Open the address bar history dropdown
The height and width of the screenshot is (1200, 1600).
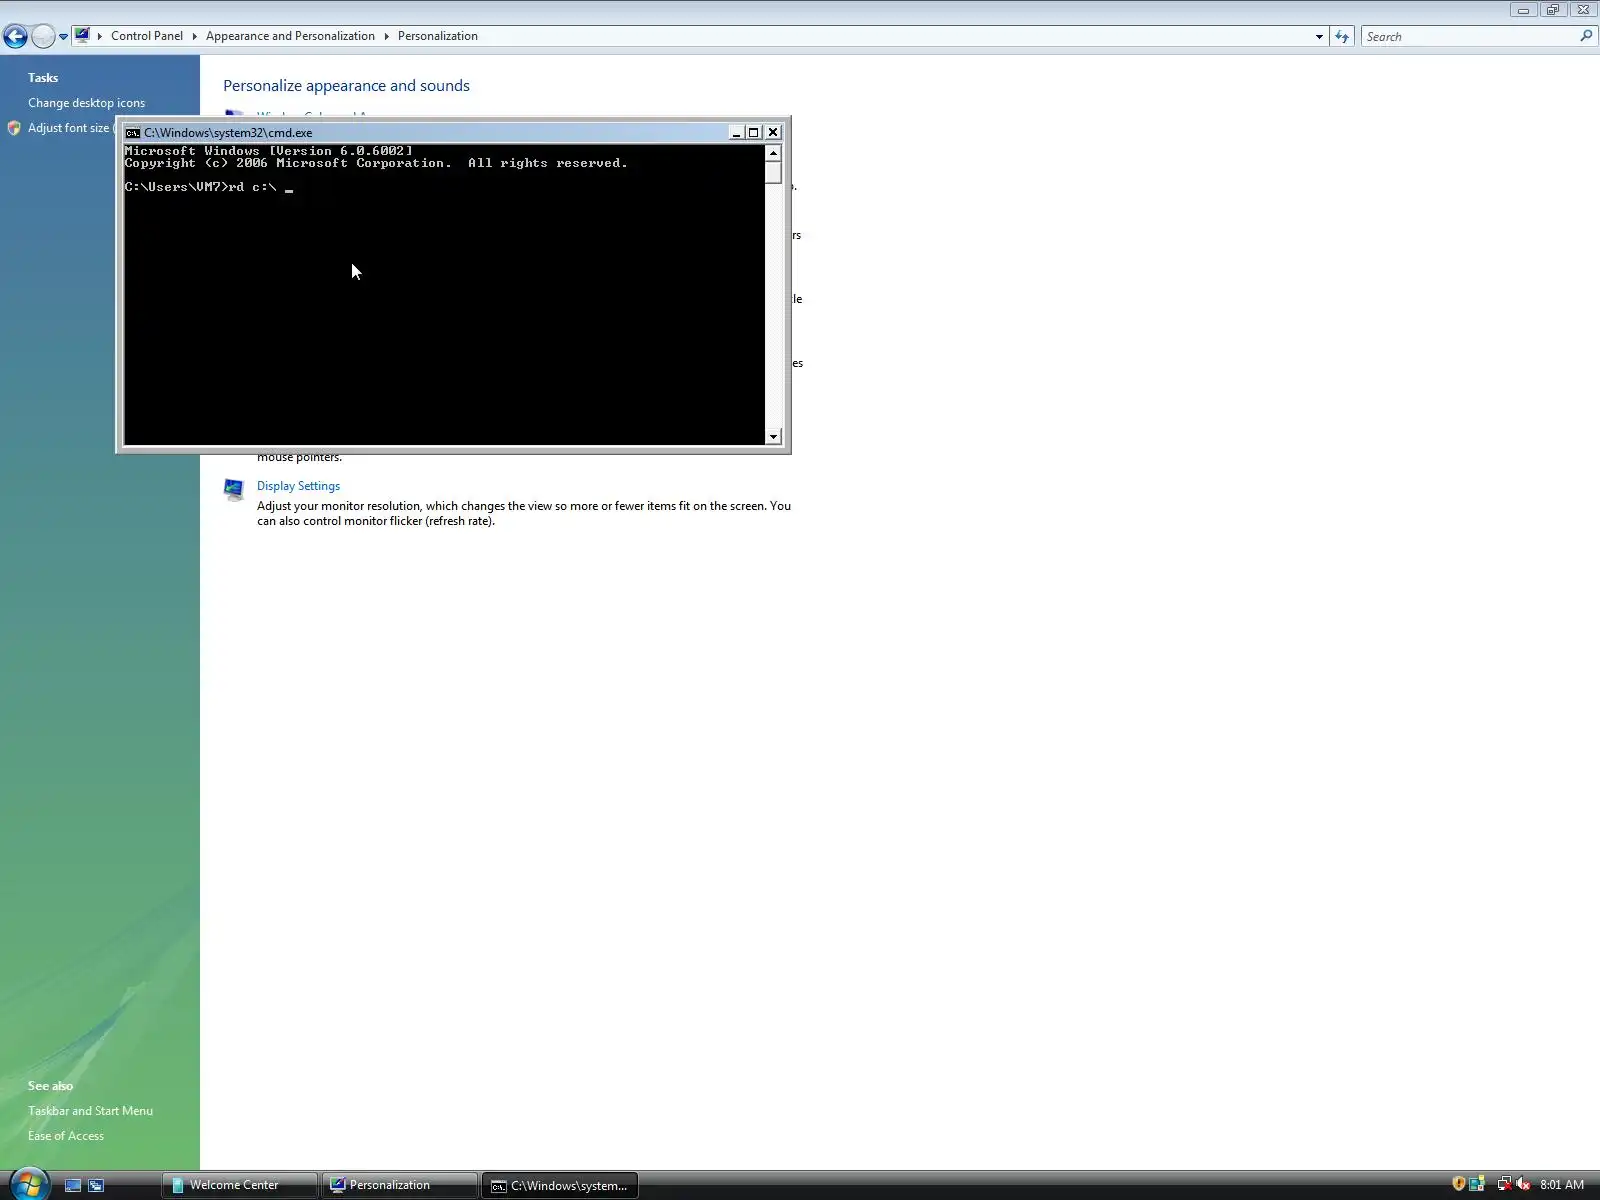[x=1319, y=37]
